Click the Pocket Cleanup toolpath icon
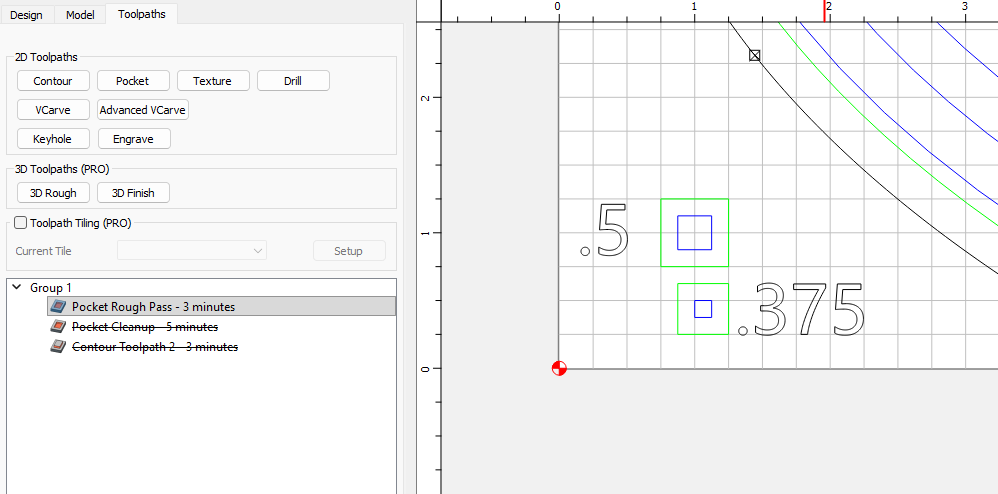Screen dimensions: 998x494 [x=58, y=327]
